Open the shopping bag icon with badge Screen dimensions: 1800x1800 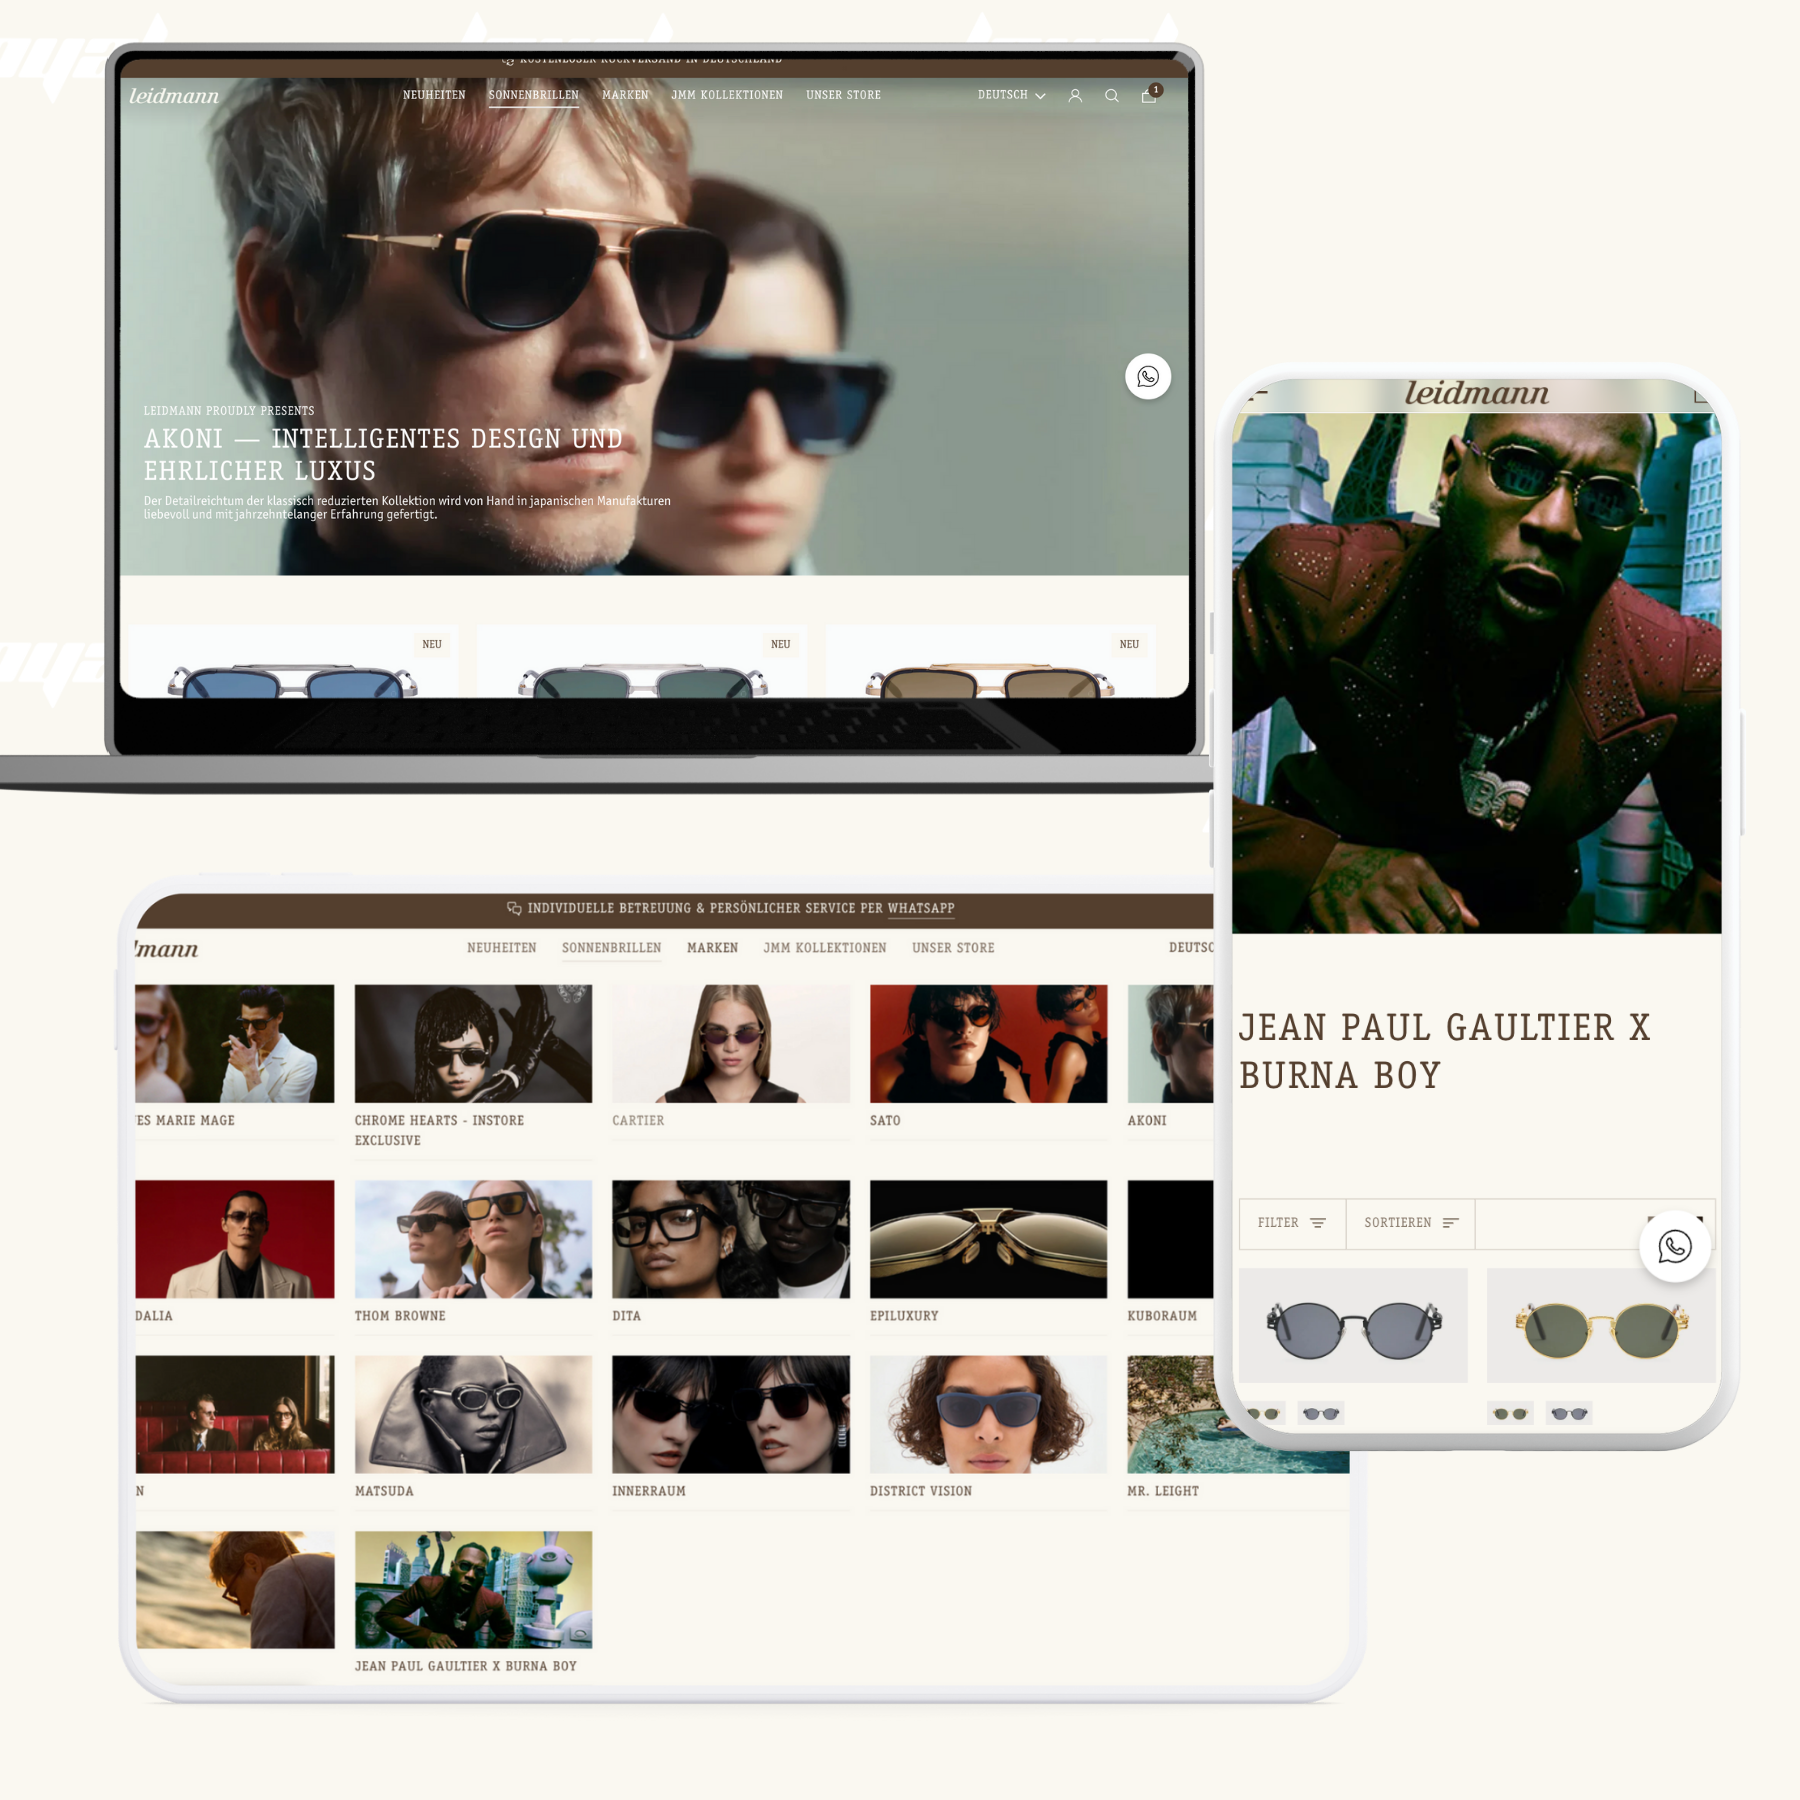click(x=1150, y=95)
